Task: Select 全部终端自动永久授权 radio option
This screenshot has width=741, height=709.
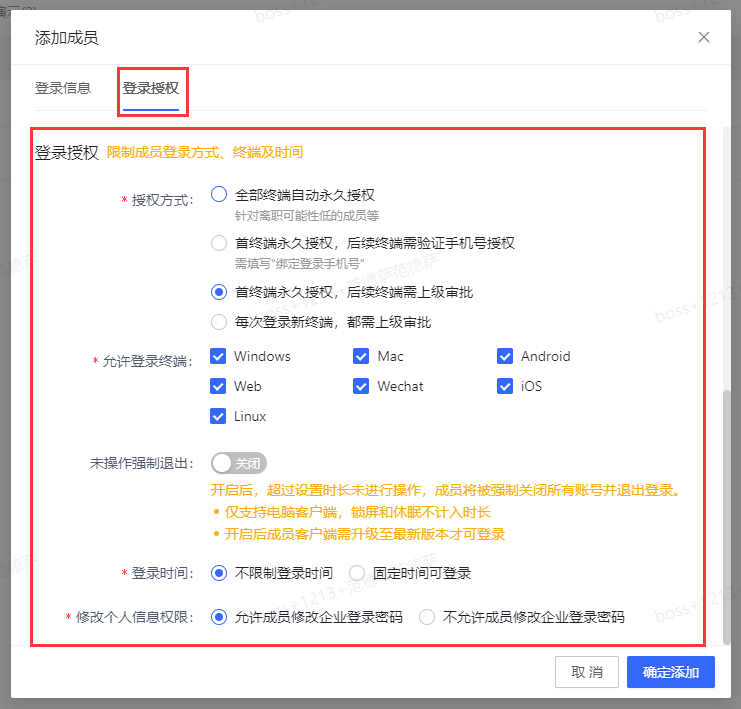Action: pos(219,194)
